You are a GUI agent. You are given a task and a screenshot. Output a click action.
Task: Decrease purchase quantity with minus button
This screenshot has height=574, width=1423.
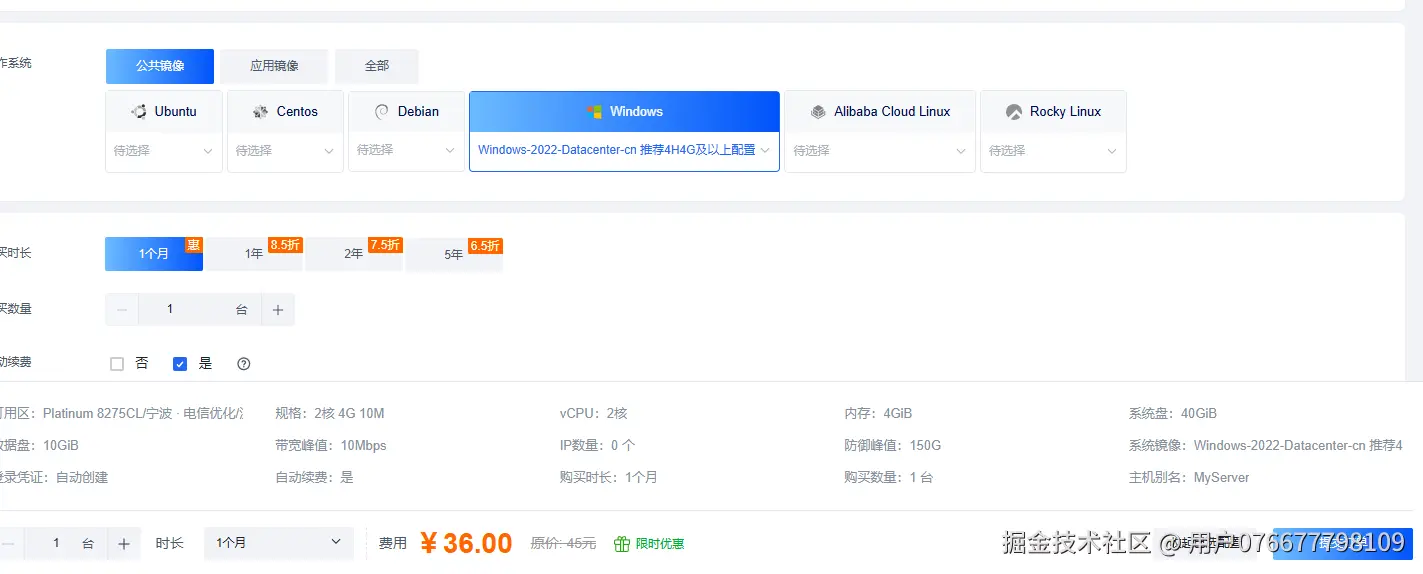tap(122, 310)
